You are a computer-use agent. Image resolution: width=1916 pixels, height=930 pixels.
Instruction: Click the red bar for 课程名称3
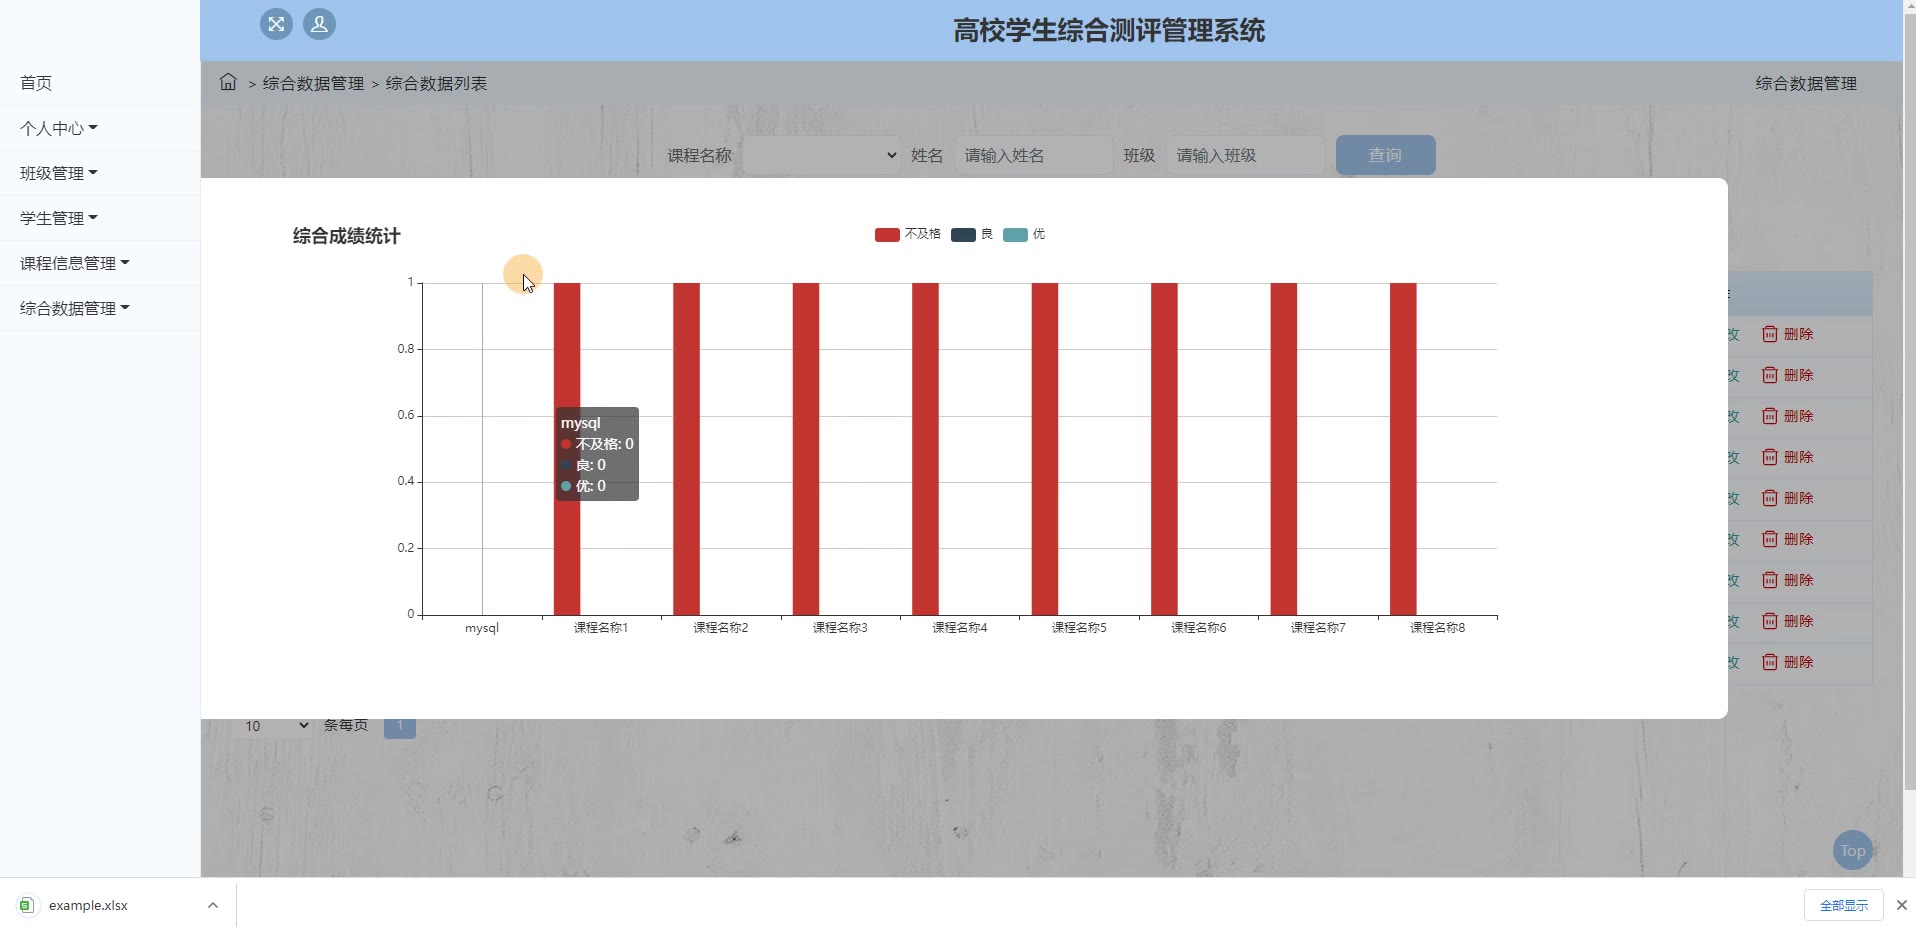click(806, 449)
